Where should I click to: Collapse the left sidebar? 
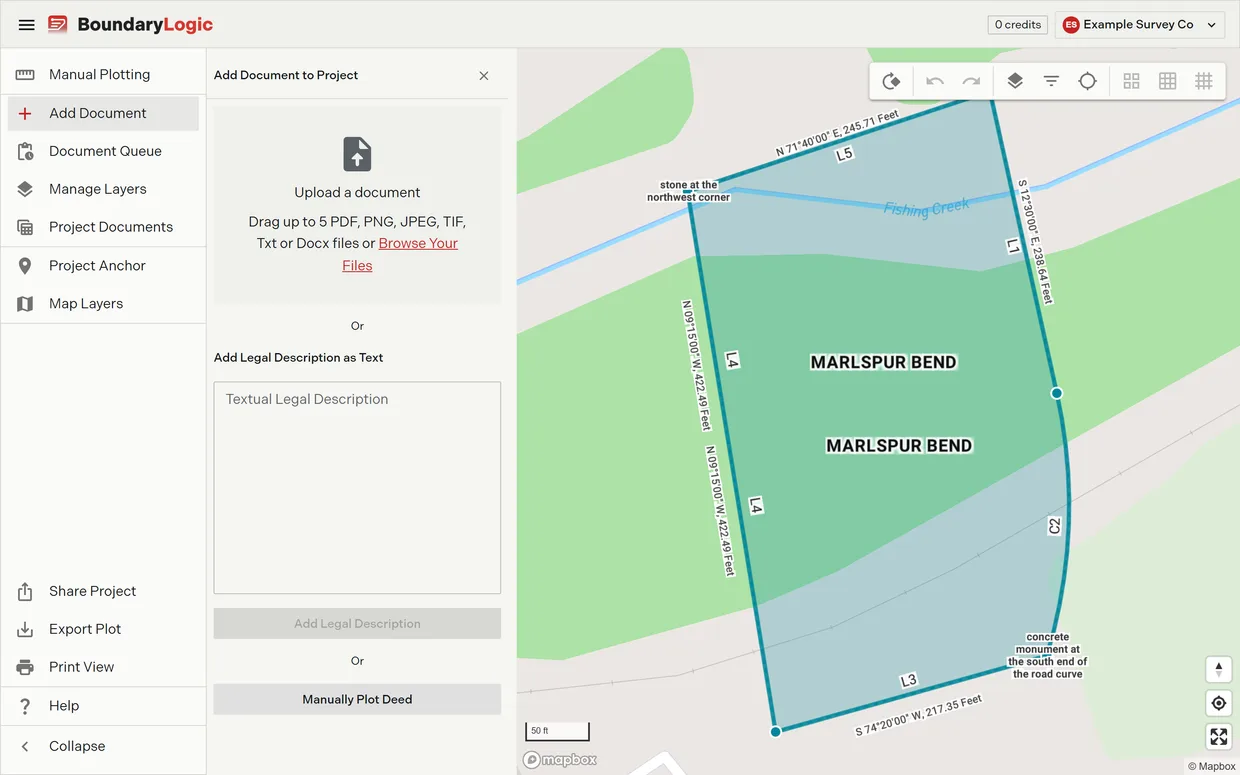tap(103, 746)
